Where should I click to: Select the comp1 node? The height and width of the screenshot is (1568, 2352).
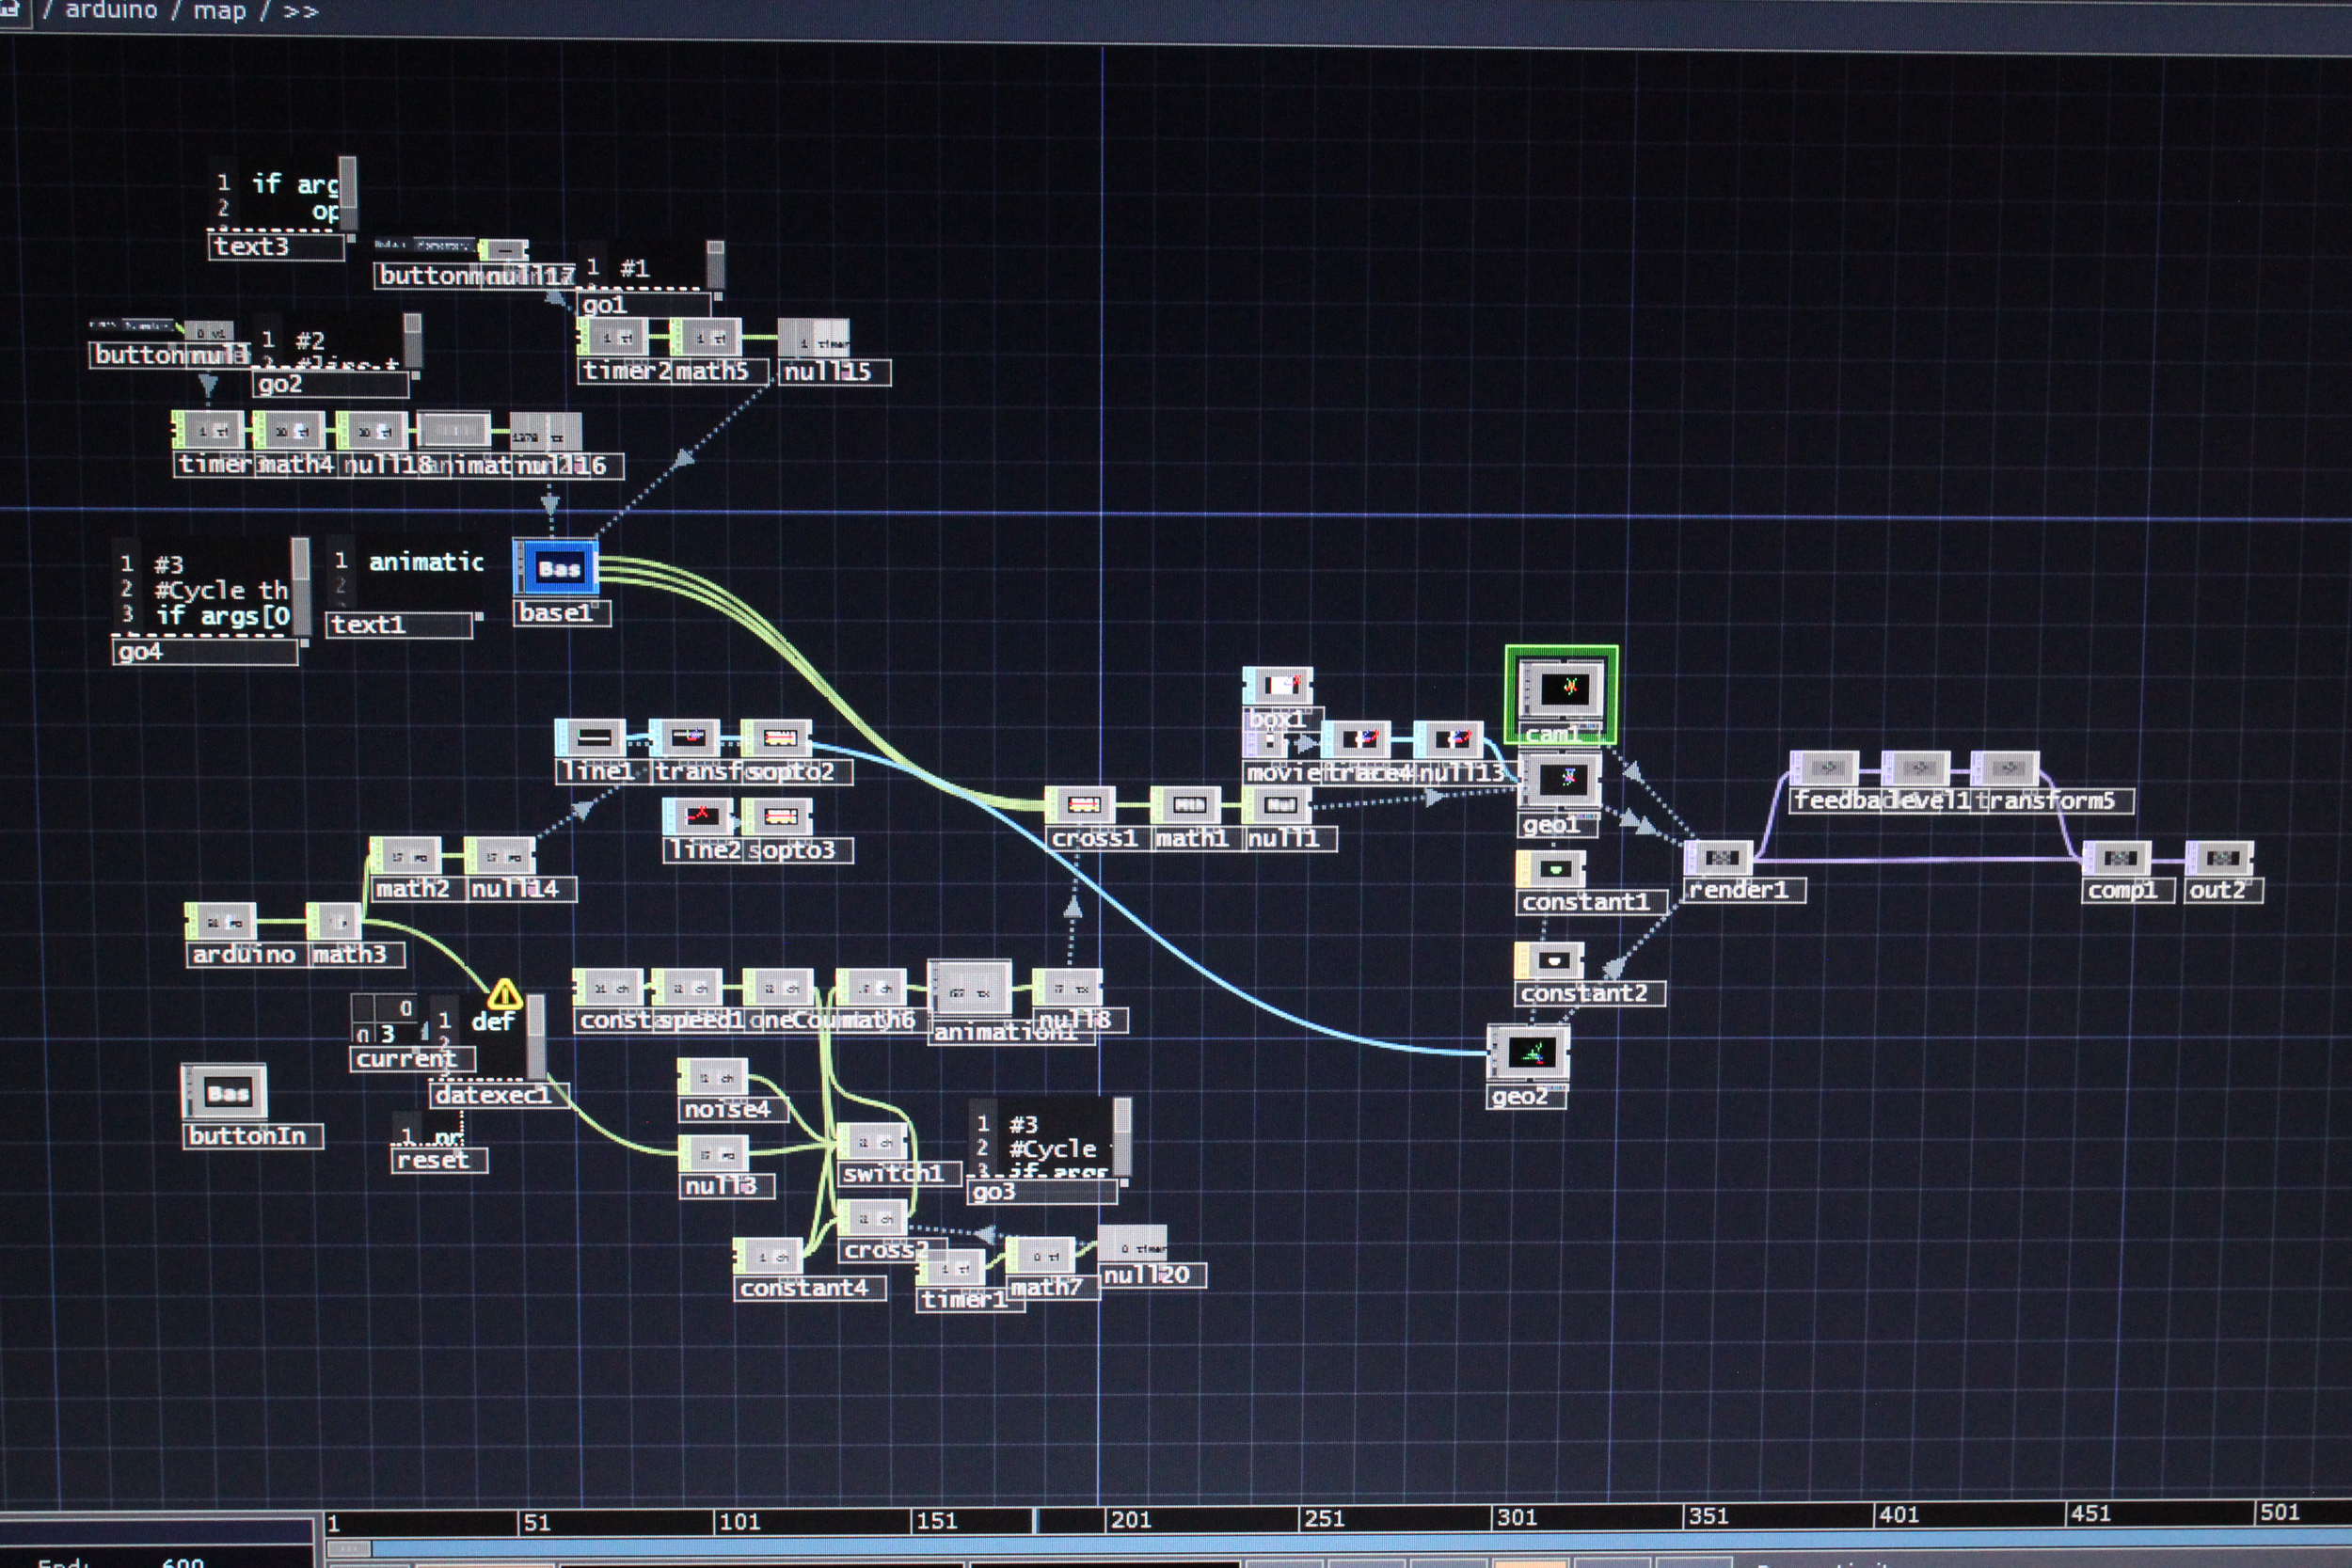pos(2117,858)
